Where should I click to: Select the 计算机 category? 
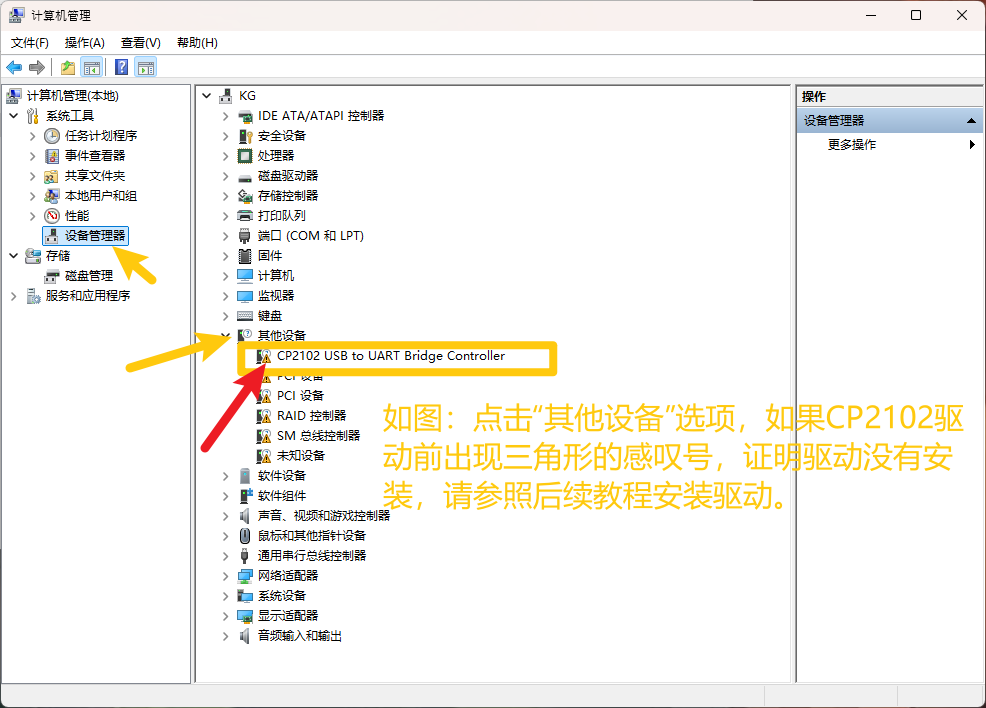pyautogui.click(x=275, y=276)
